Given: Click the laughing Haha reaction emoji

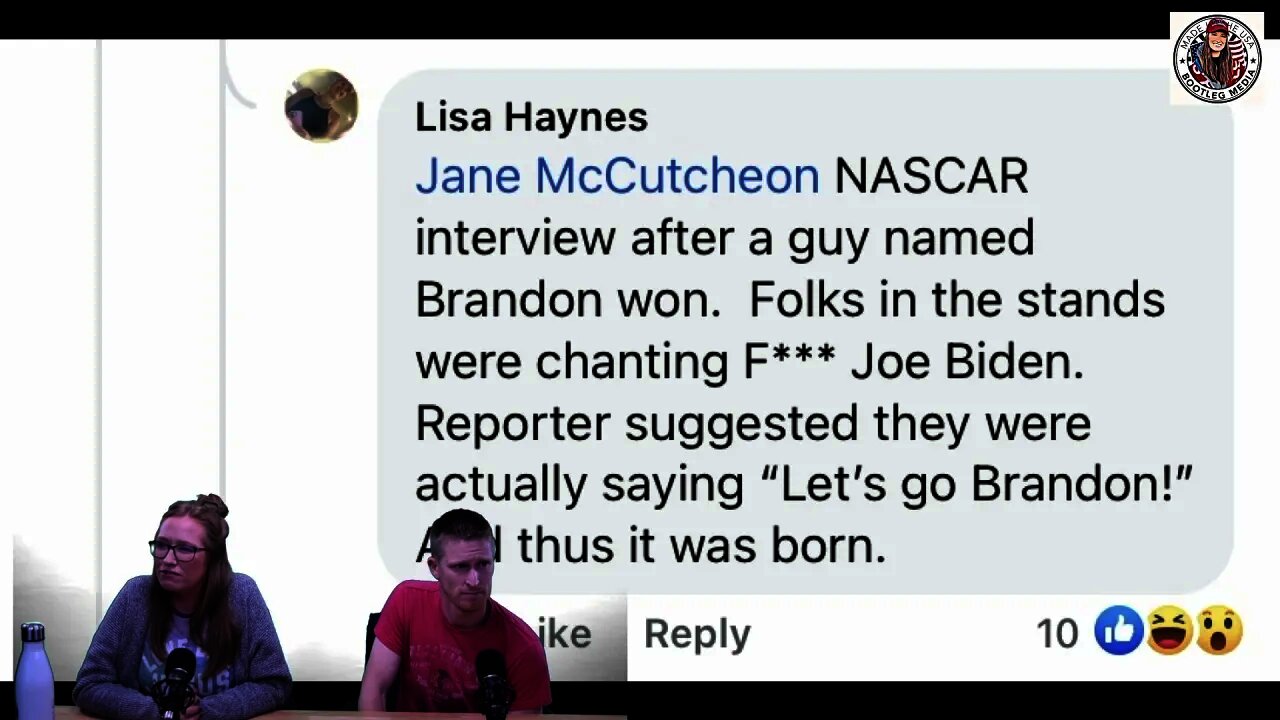Looking at the screenshot, I should click(1169, 632).
